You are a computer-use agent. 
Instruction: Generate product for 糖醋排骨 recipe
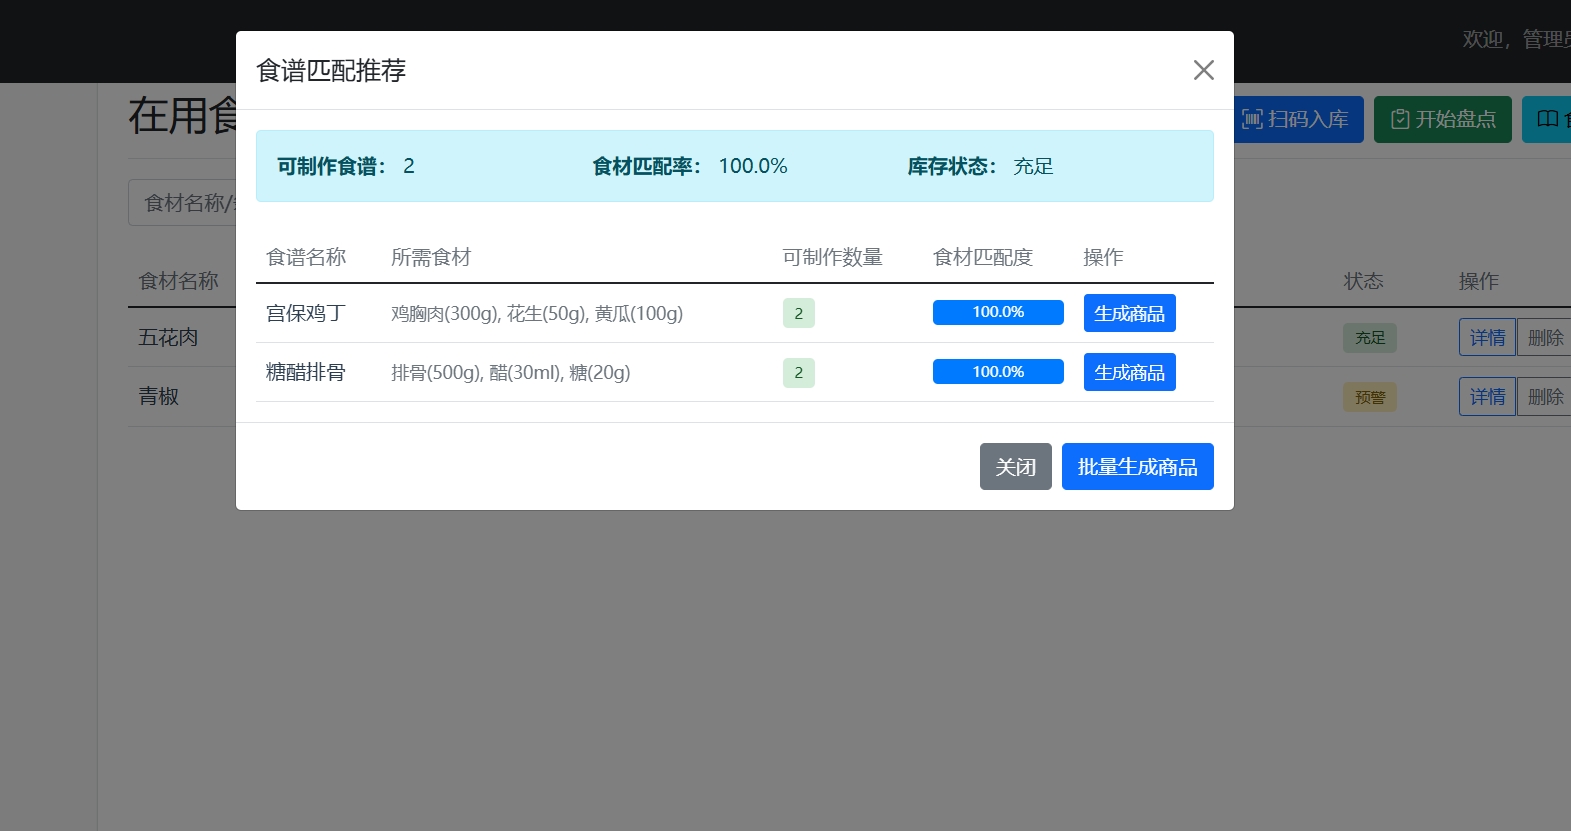pos(1129,372)
